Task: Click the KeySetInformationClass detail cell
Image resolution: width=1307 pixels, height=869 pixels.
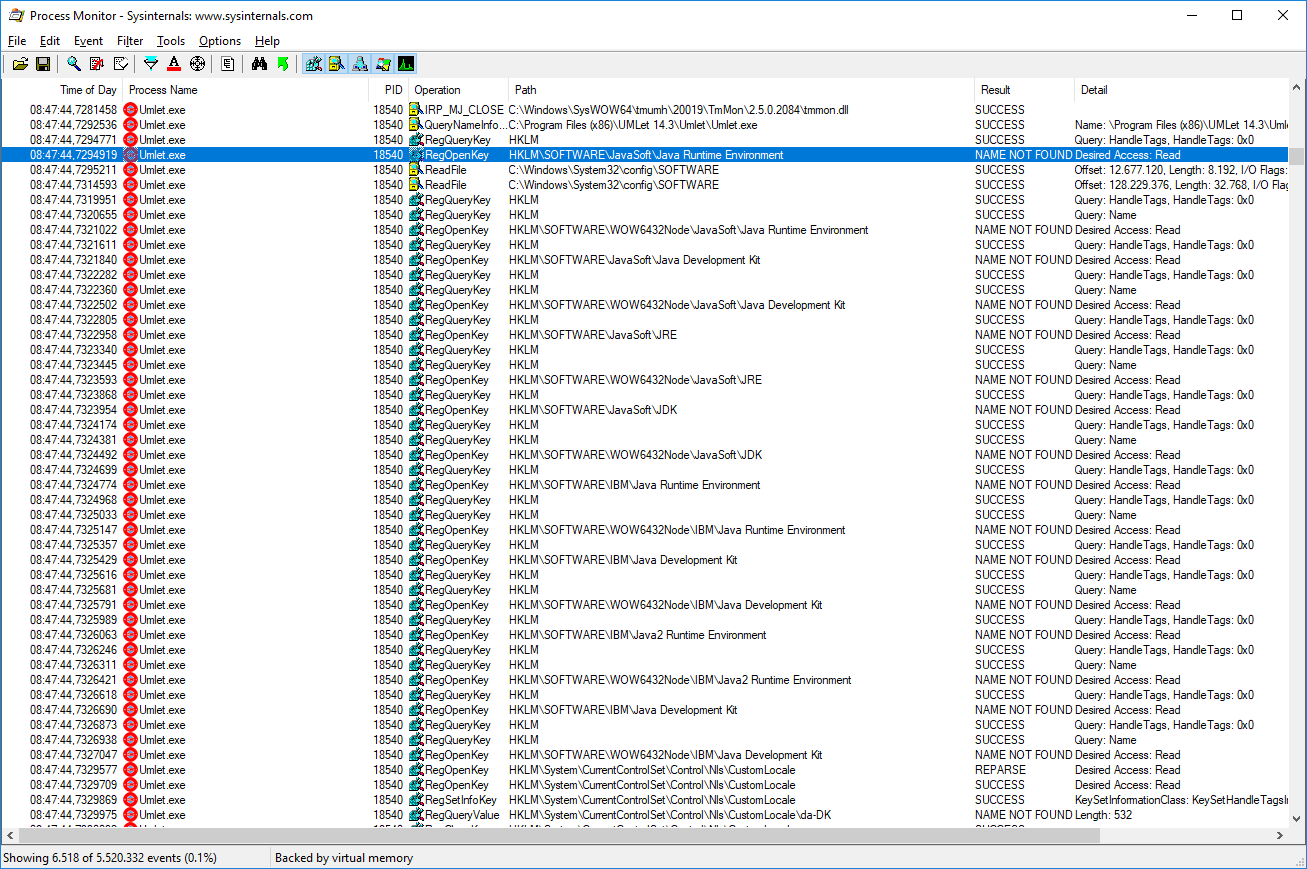Action: tap(1181, 800)
